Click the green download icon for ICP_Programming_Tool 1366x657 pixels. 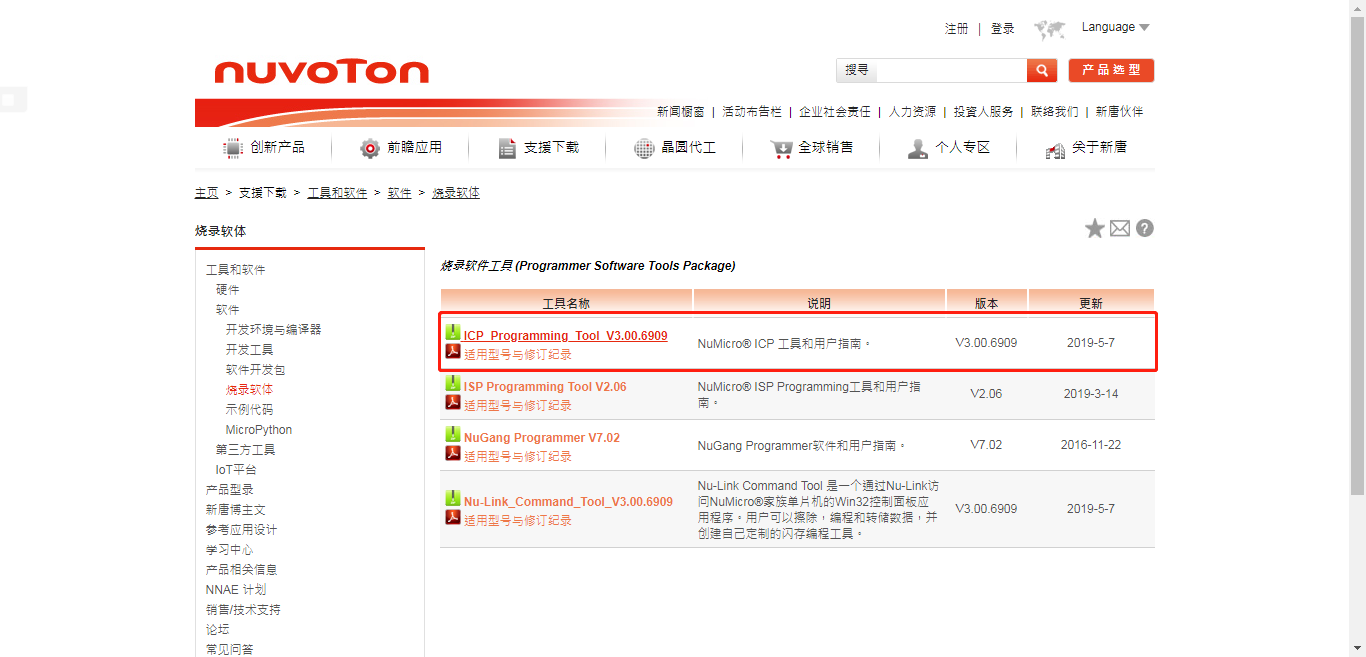click(x=453, y=333)
